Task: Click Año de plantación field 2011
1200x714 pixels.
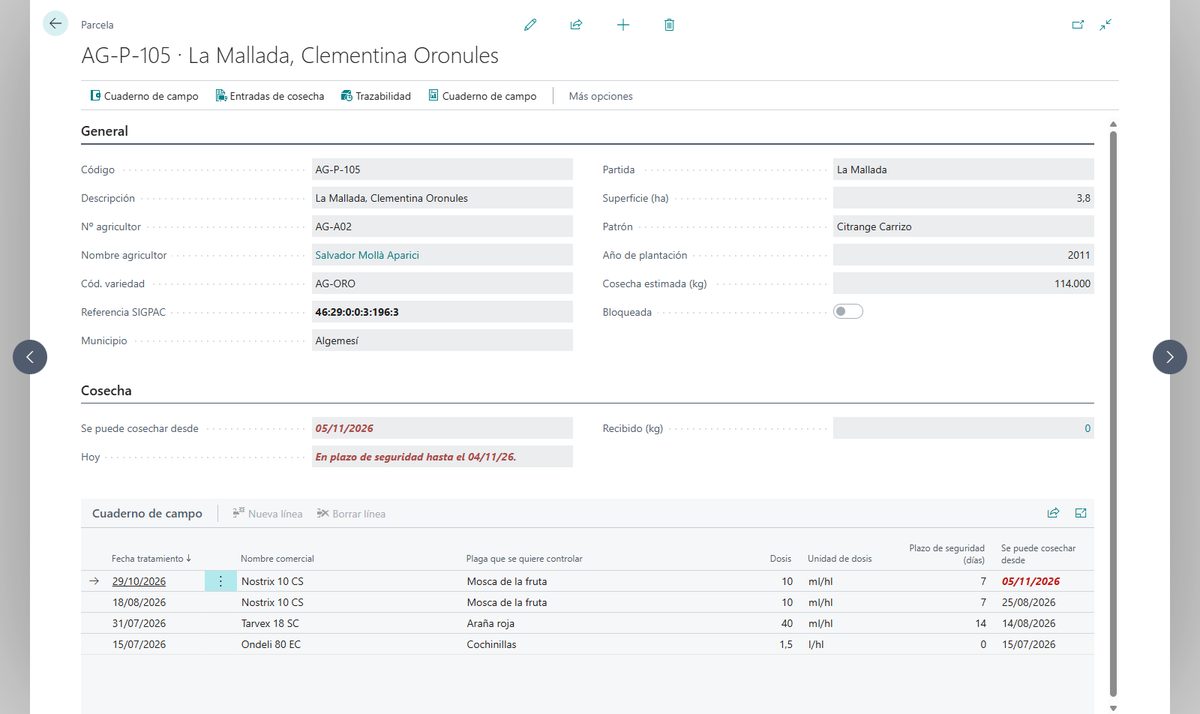Action: (963, 255)
